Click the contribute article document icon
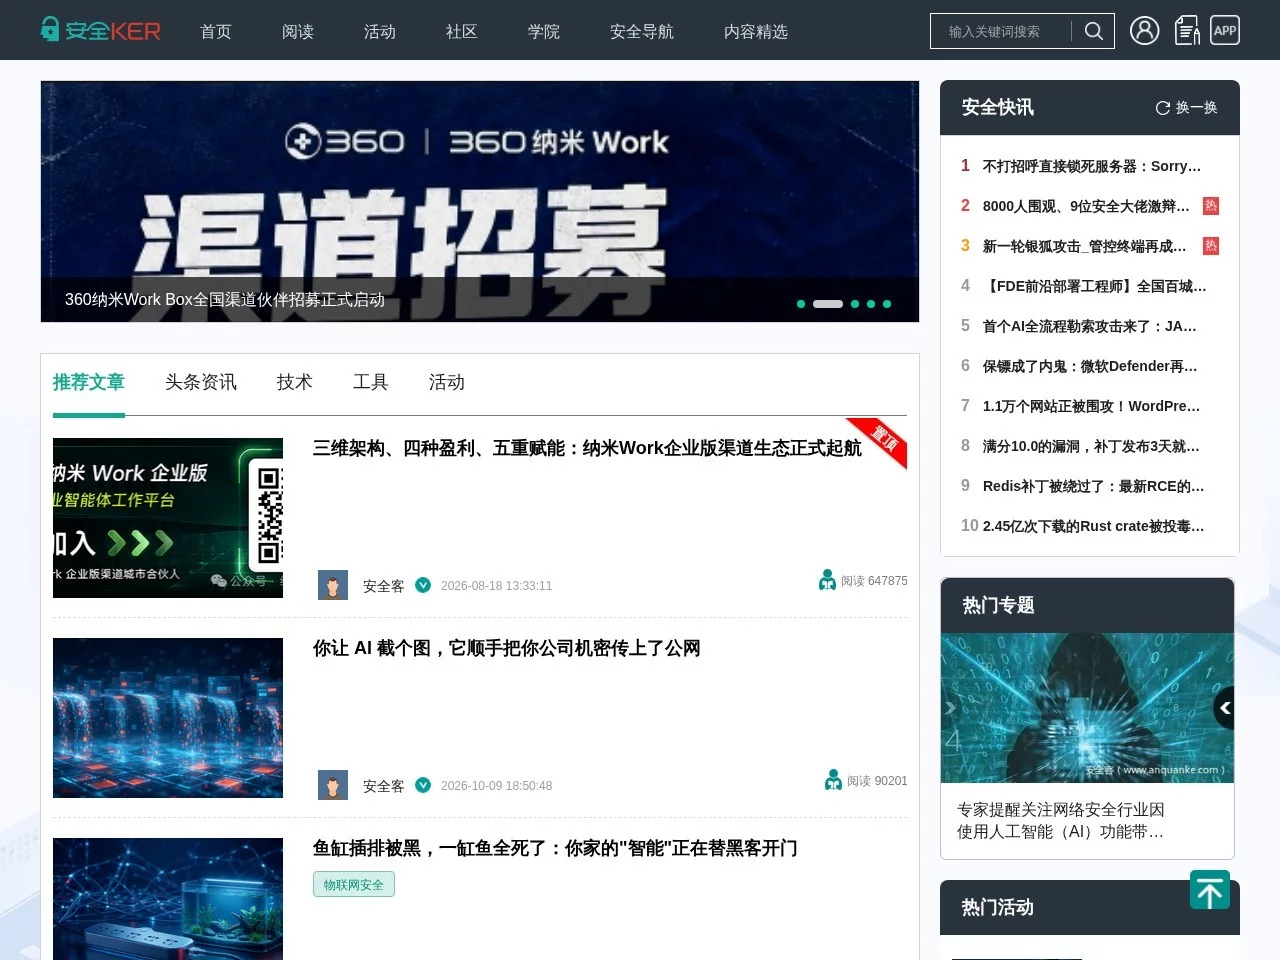 [1187, 30]
